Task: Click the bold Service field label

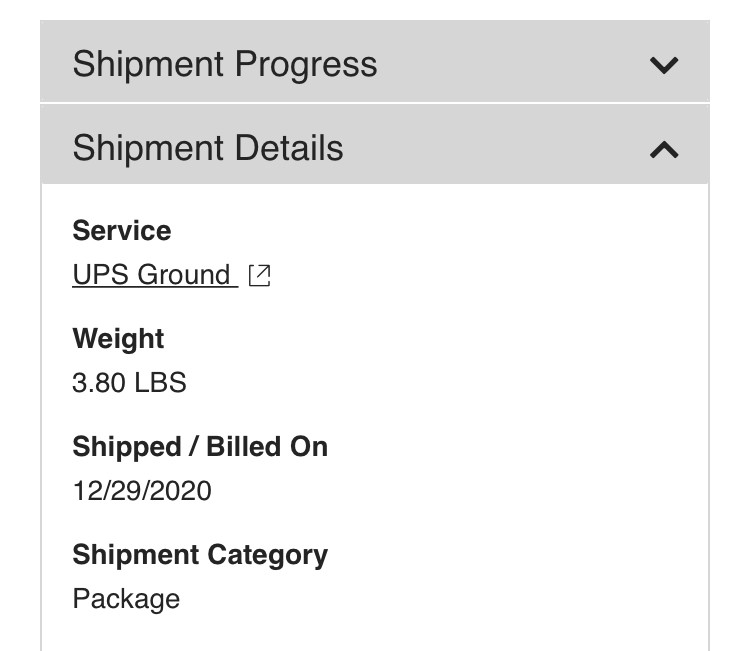Action: point(122,231)
